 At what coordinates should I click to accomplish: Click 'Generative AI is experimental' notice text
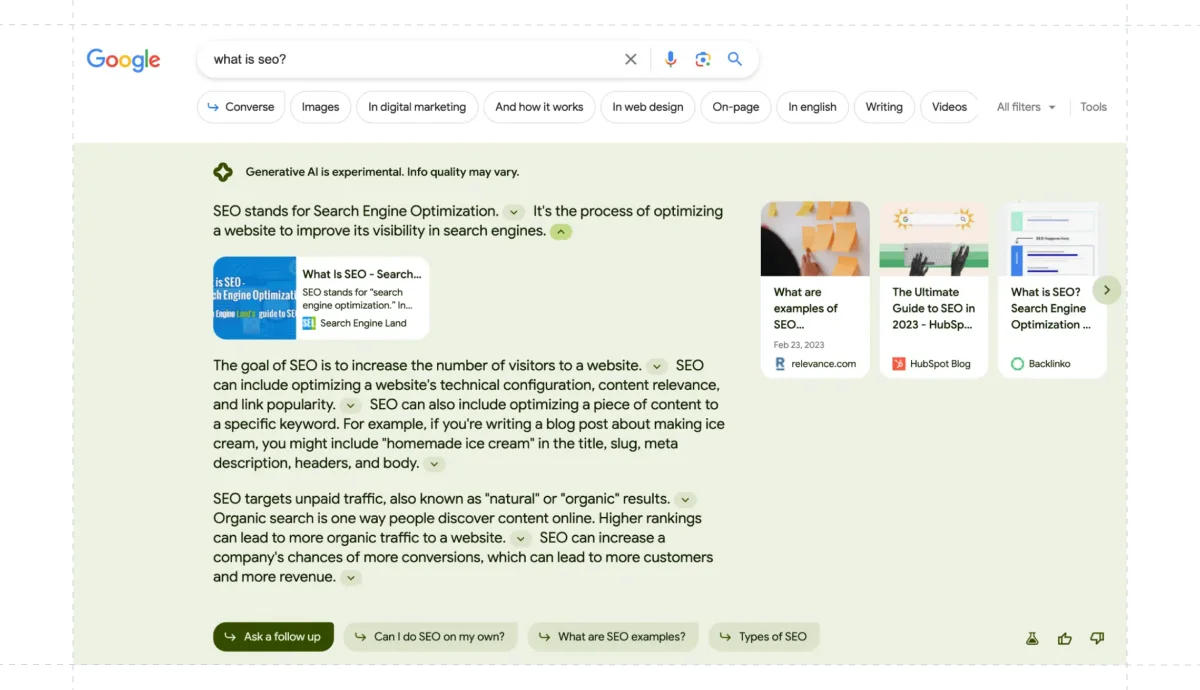click(x=382, y=172)
